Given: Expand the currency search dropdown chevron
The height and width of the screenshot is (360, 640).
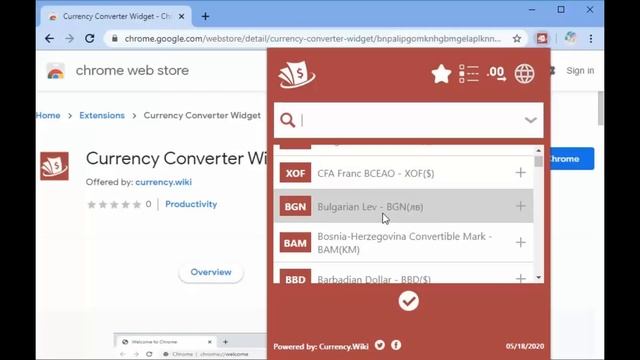Looking at the screenshot, I should coord(530,120).
